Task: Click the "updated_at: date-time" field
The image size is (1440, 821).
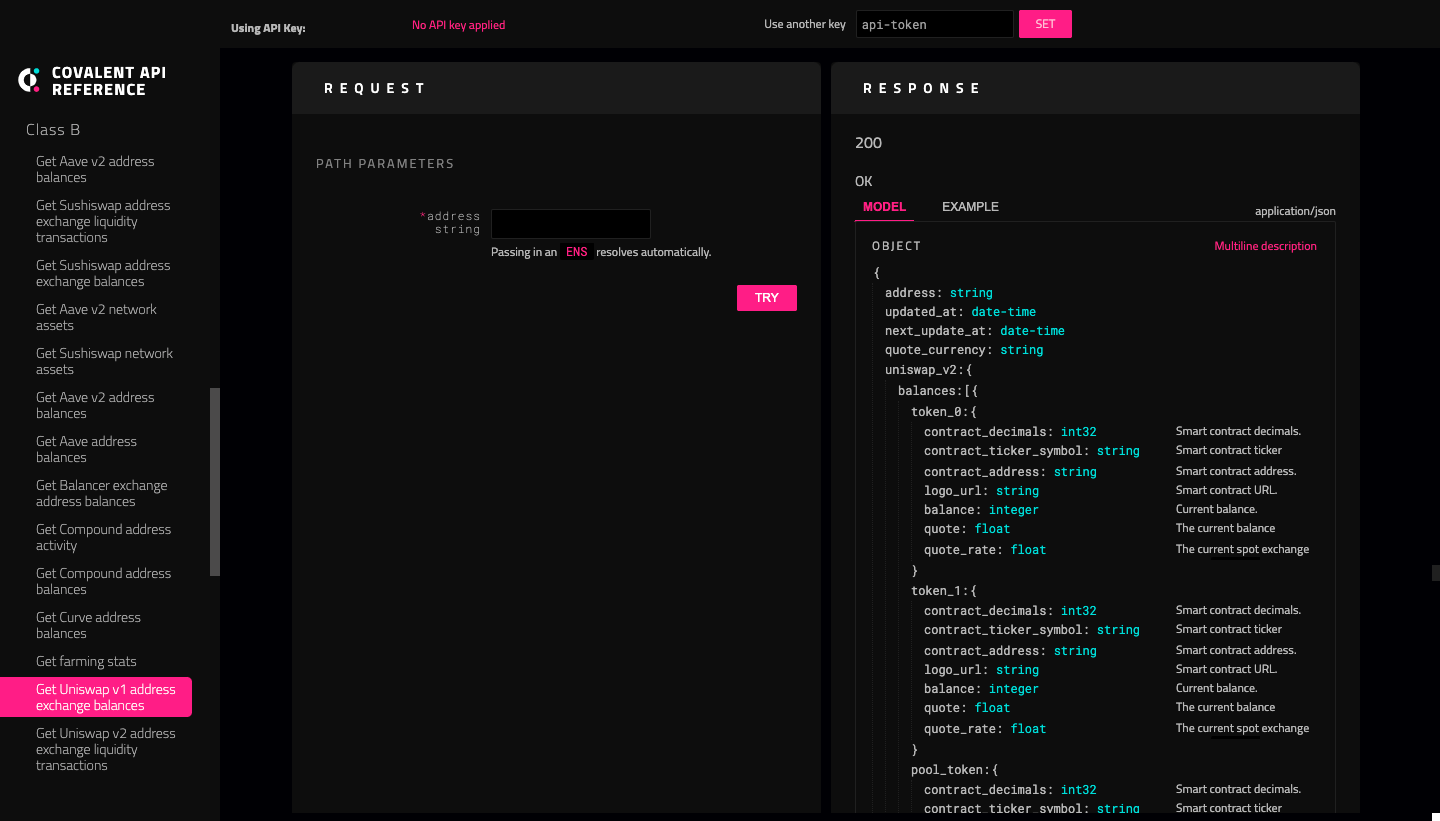Action: pos(960,312)
